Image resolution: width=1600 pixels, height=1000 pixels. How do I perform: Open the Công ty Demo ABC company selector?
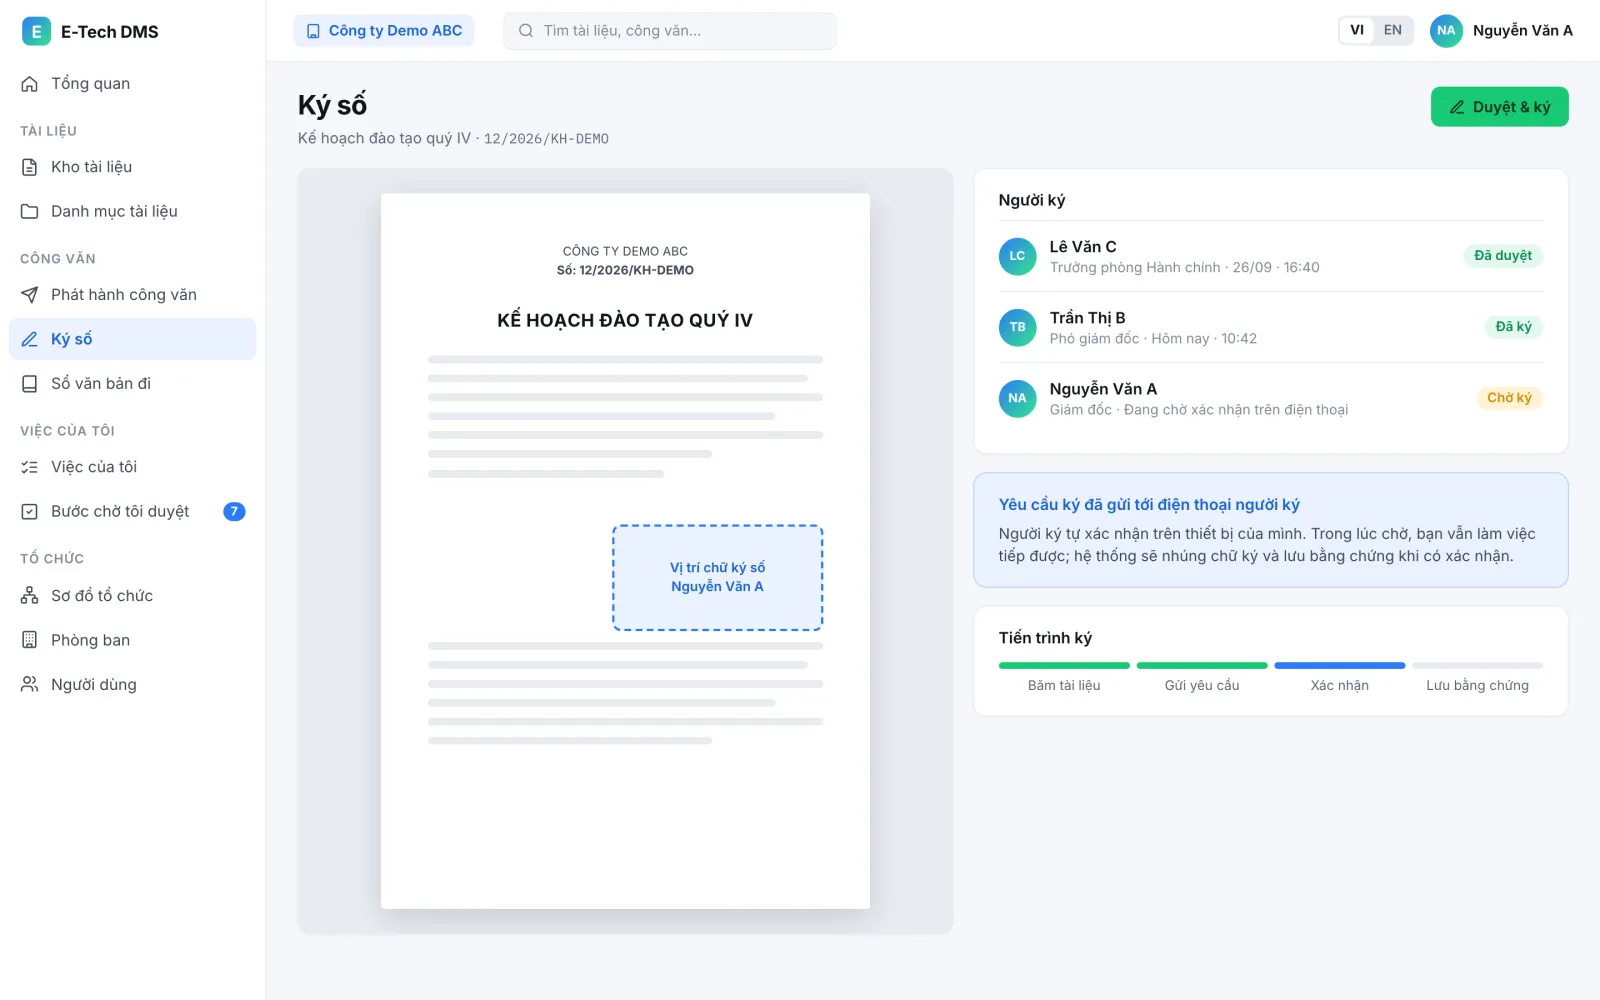tap(384, 31)
